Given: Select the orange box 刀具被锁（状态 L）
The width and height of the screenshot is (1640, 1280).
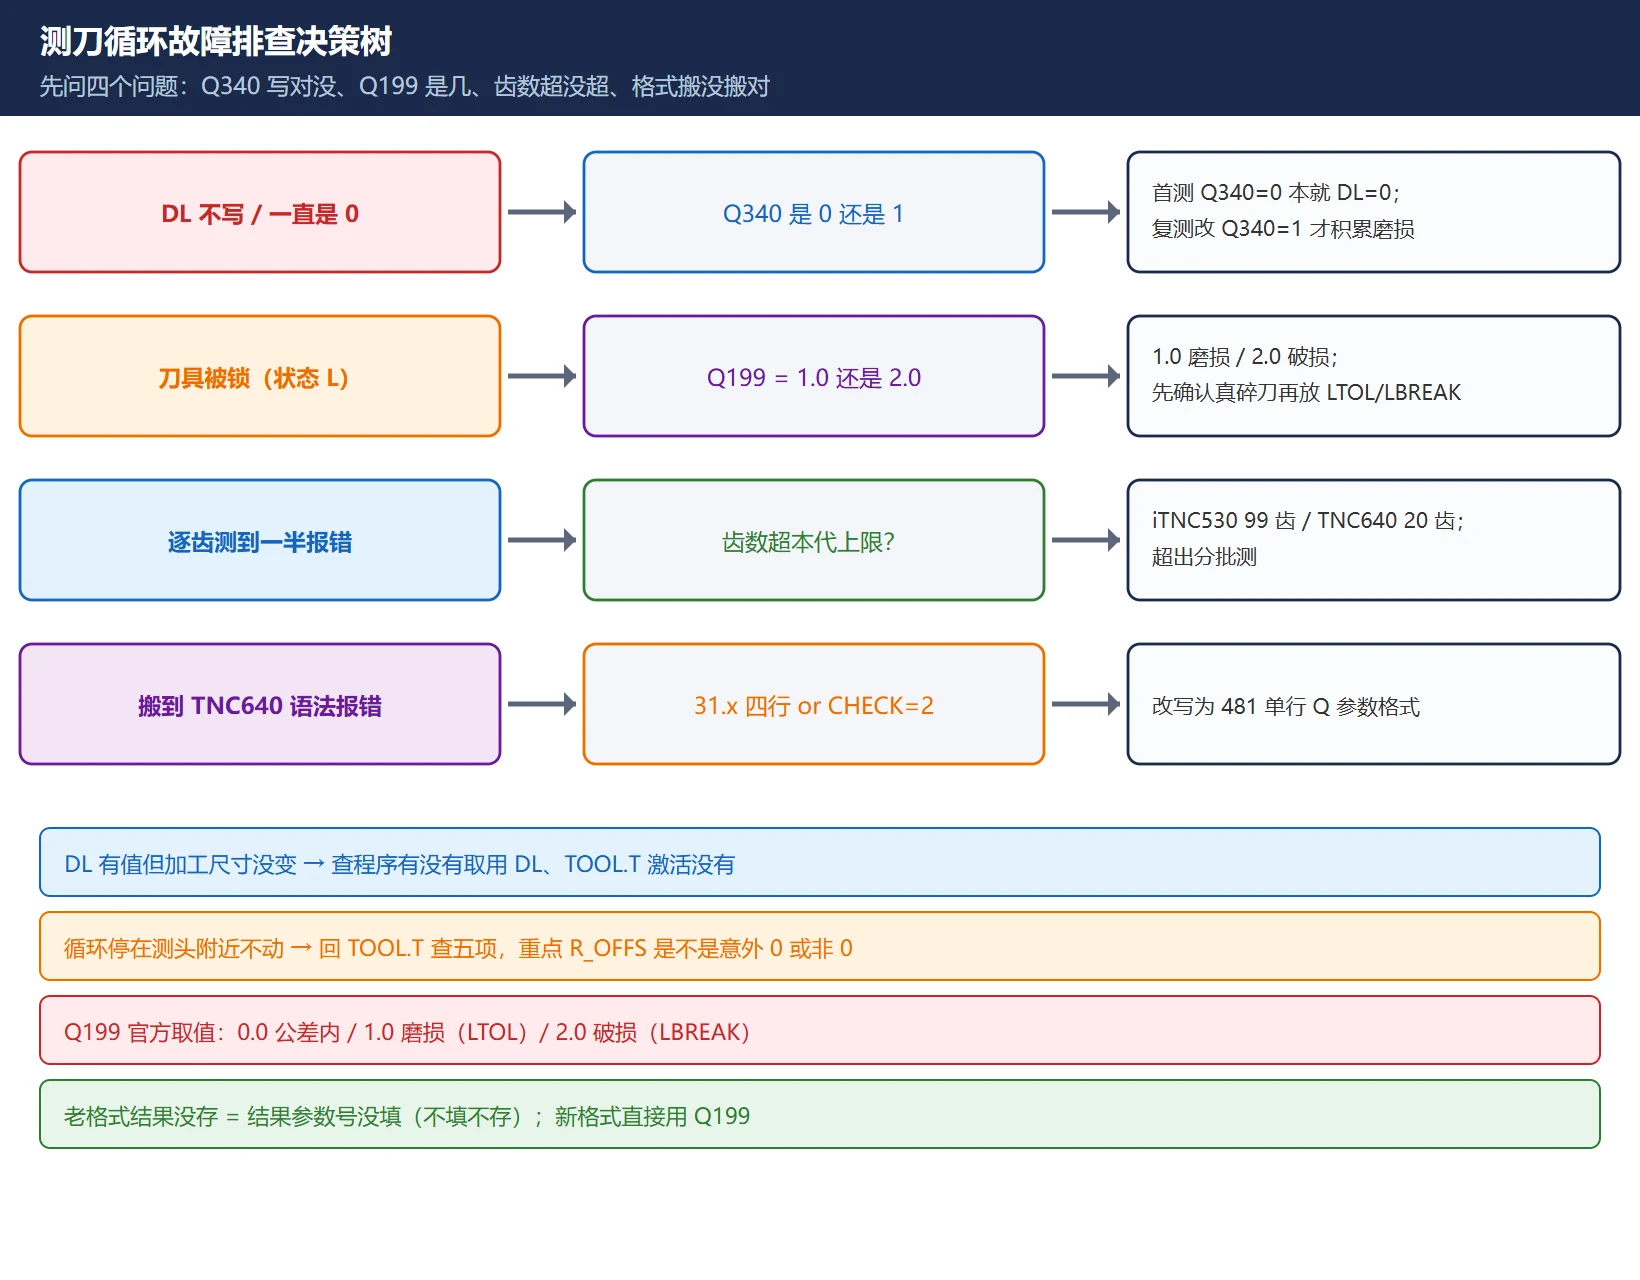Looking at the screenshot, I should pyautogui.click(x=260, y=376).
